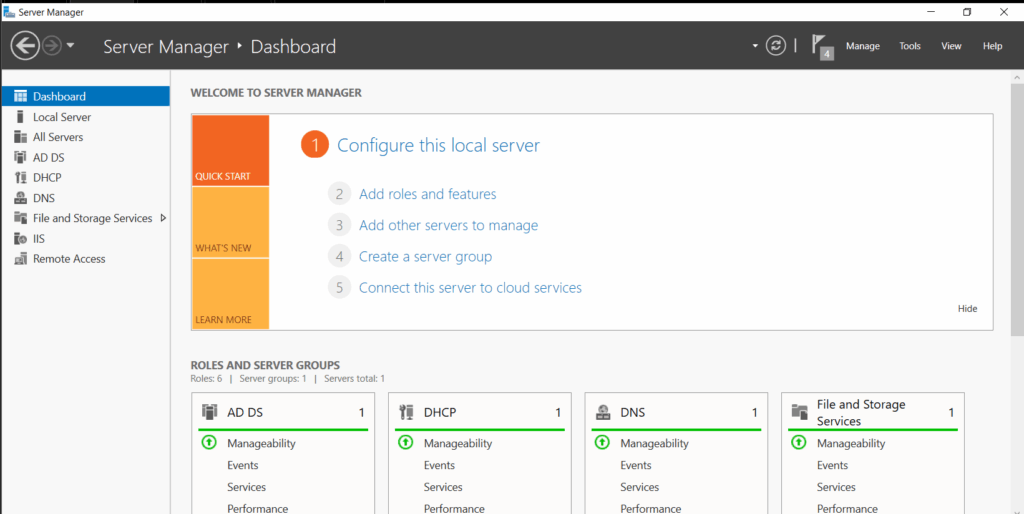Viewport: 1024px width, 514px height.
Task: Open the Tools menu
Action: [x=909, y=46]
